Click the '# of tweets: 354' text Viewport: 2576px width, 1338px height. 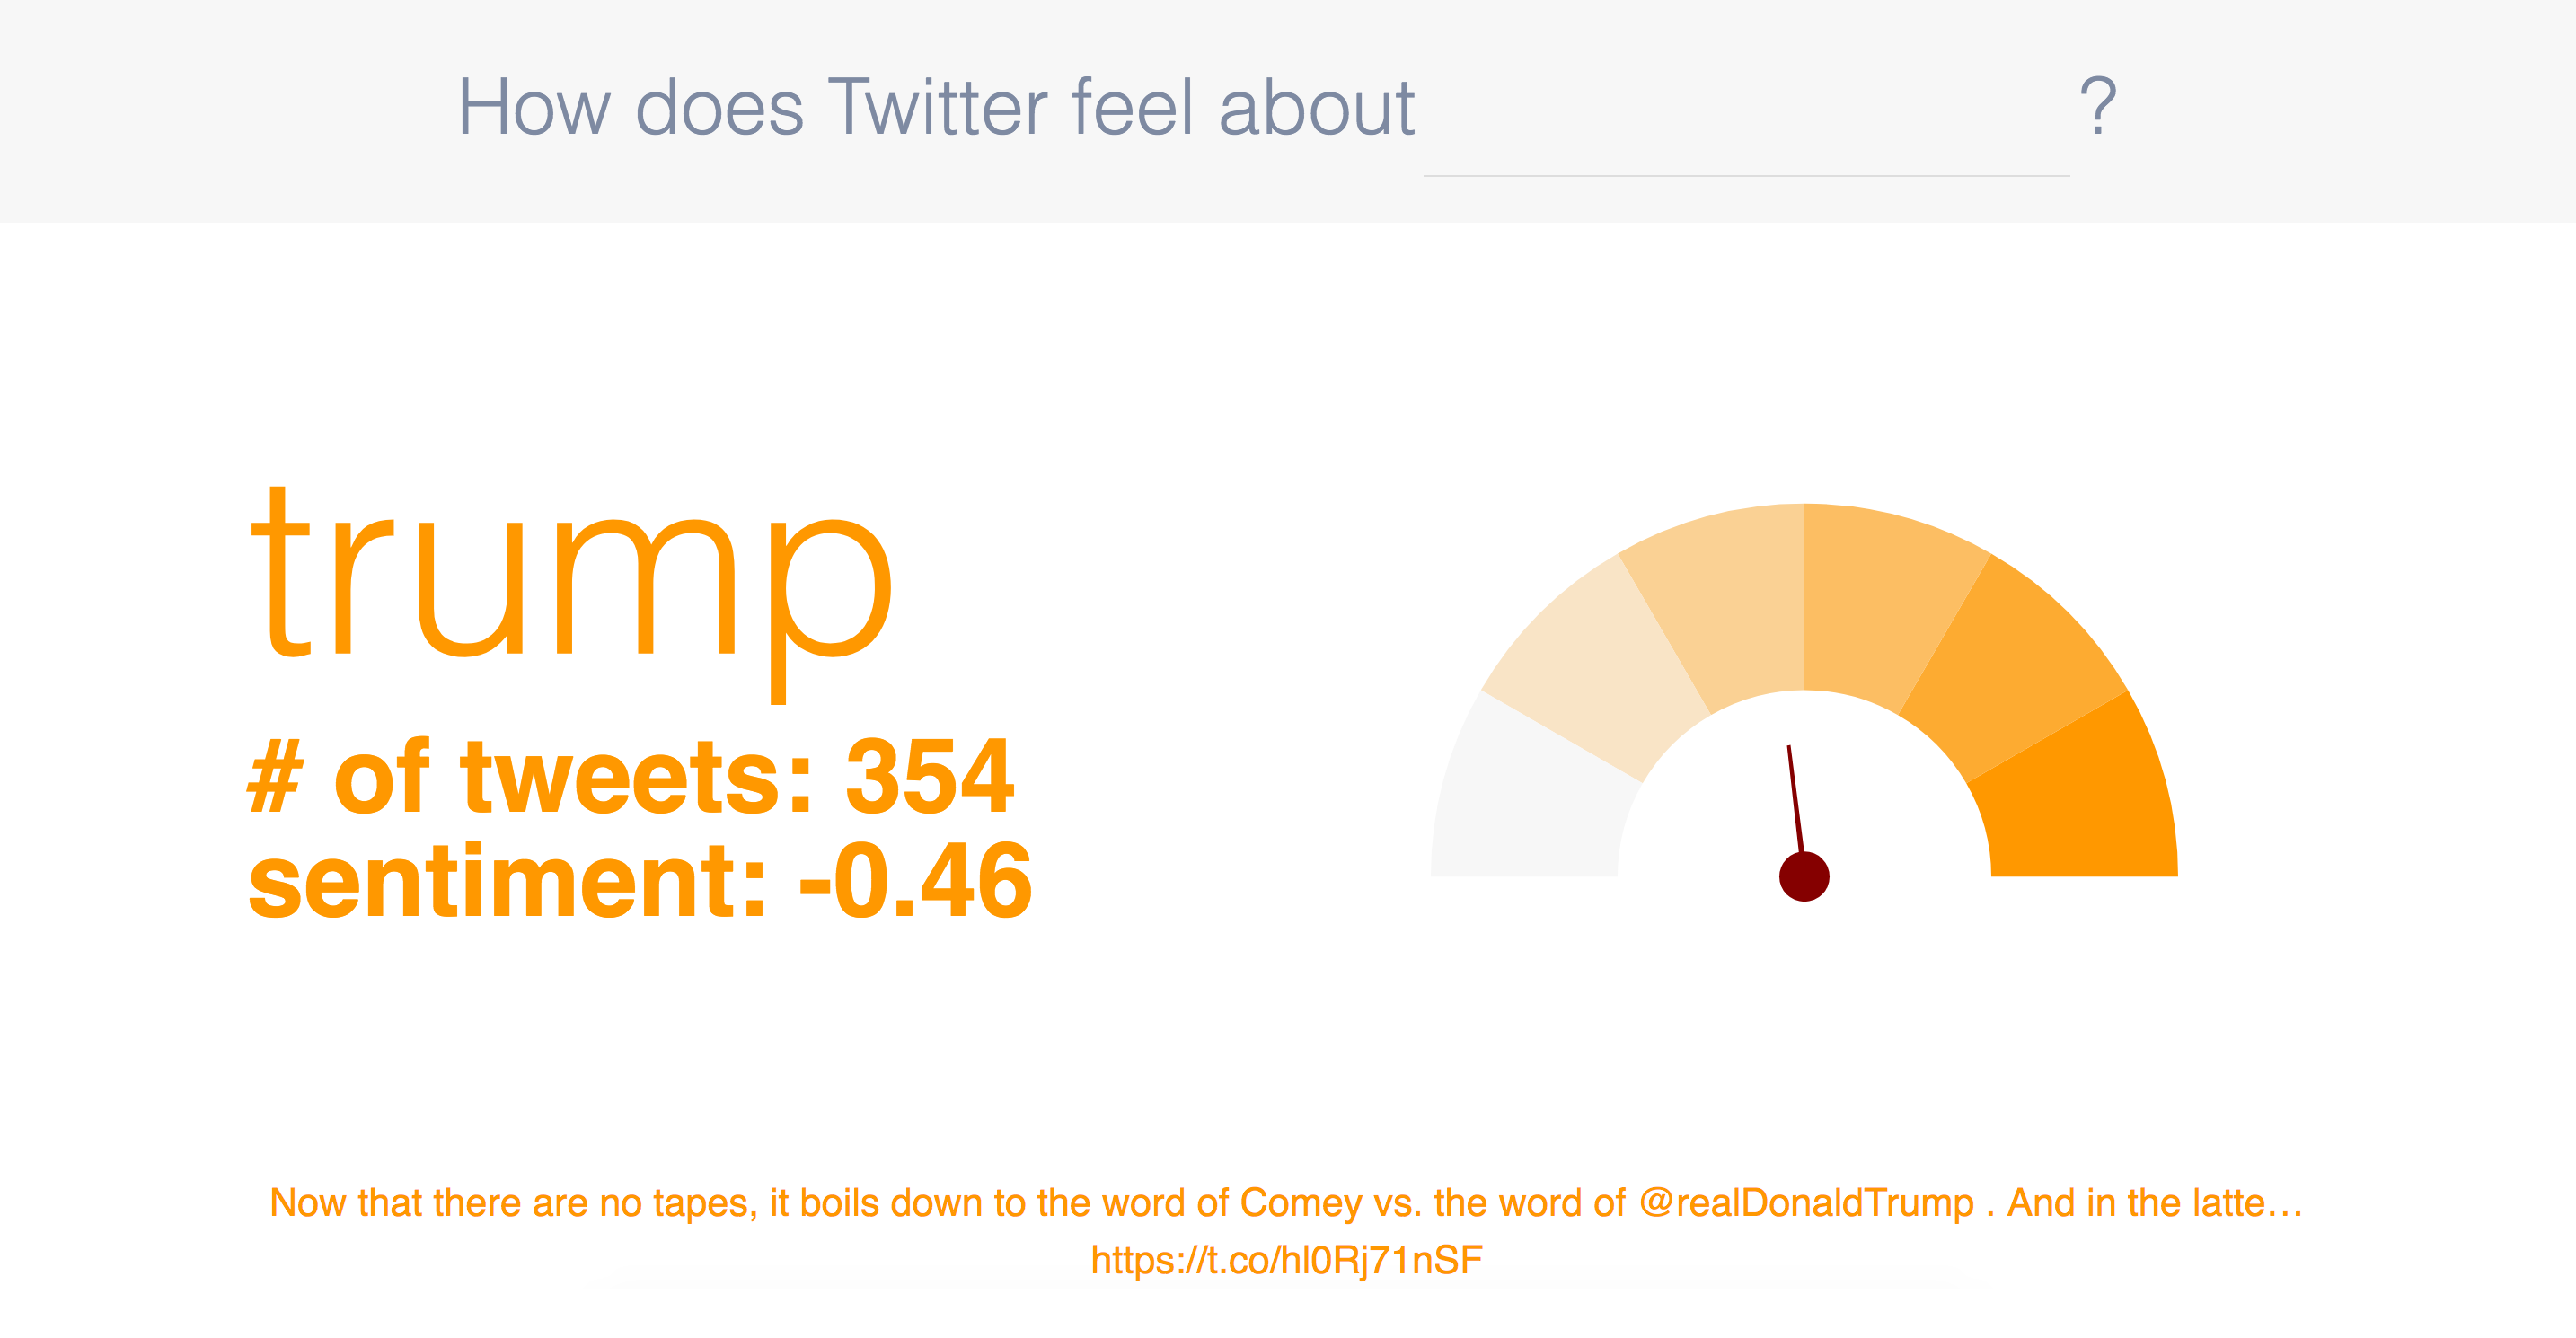tap(631, 777)
